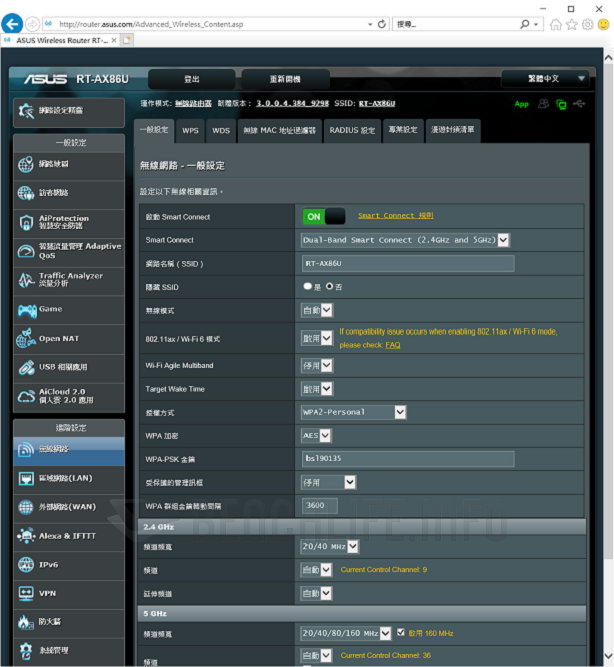Click the browser refresh icon
614x667 pixels.
point(382,24)
